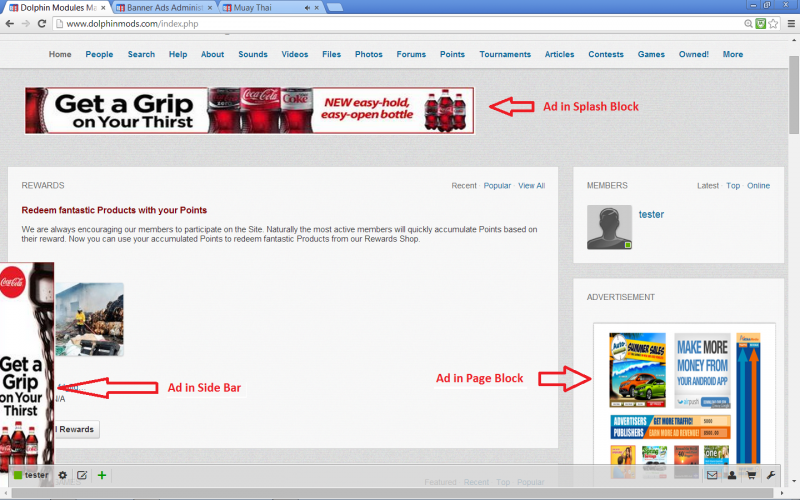Open the Search menu item
This screenshot has width=800, height=500.
(x=141, y=54)
